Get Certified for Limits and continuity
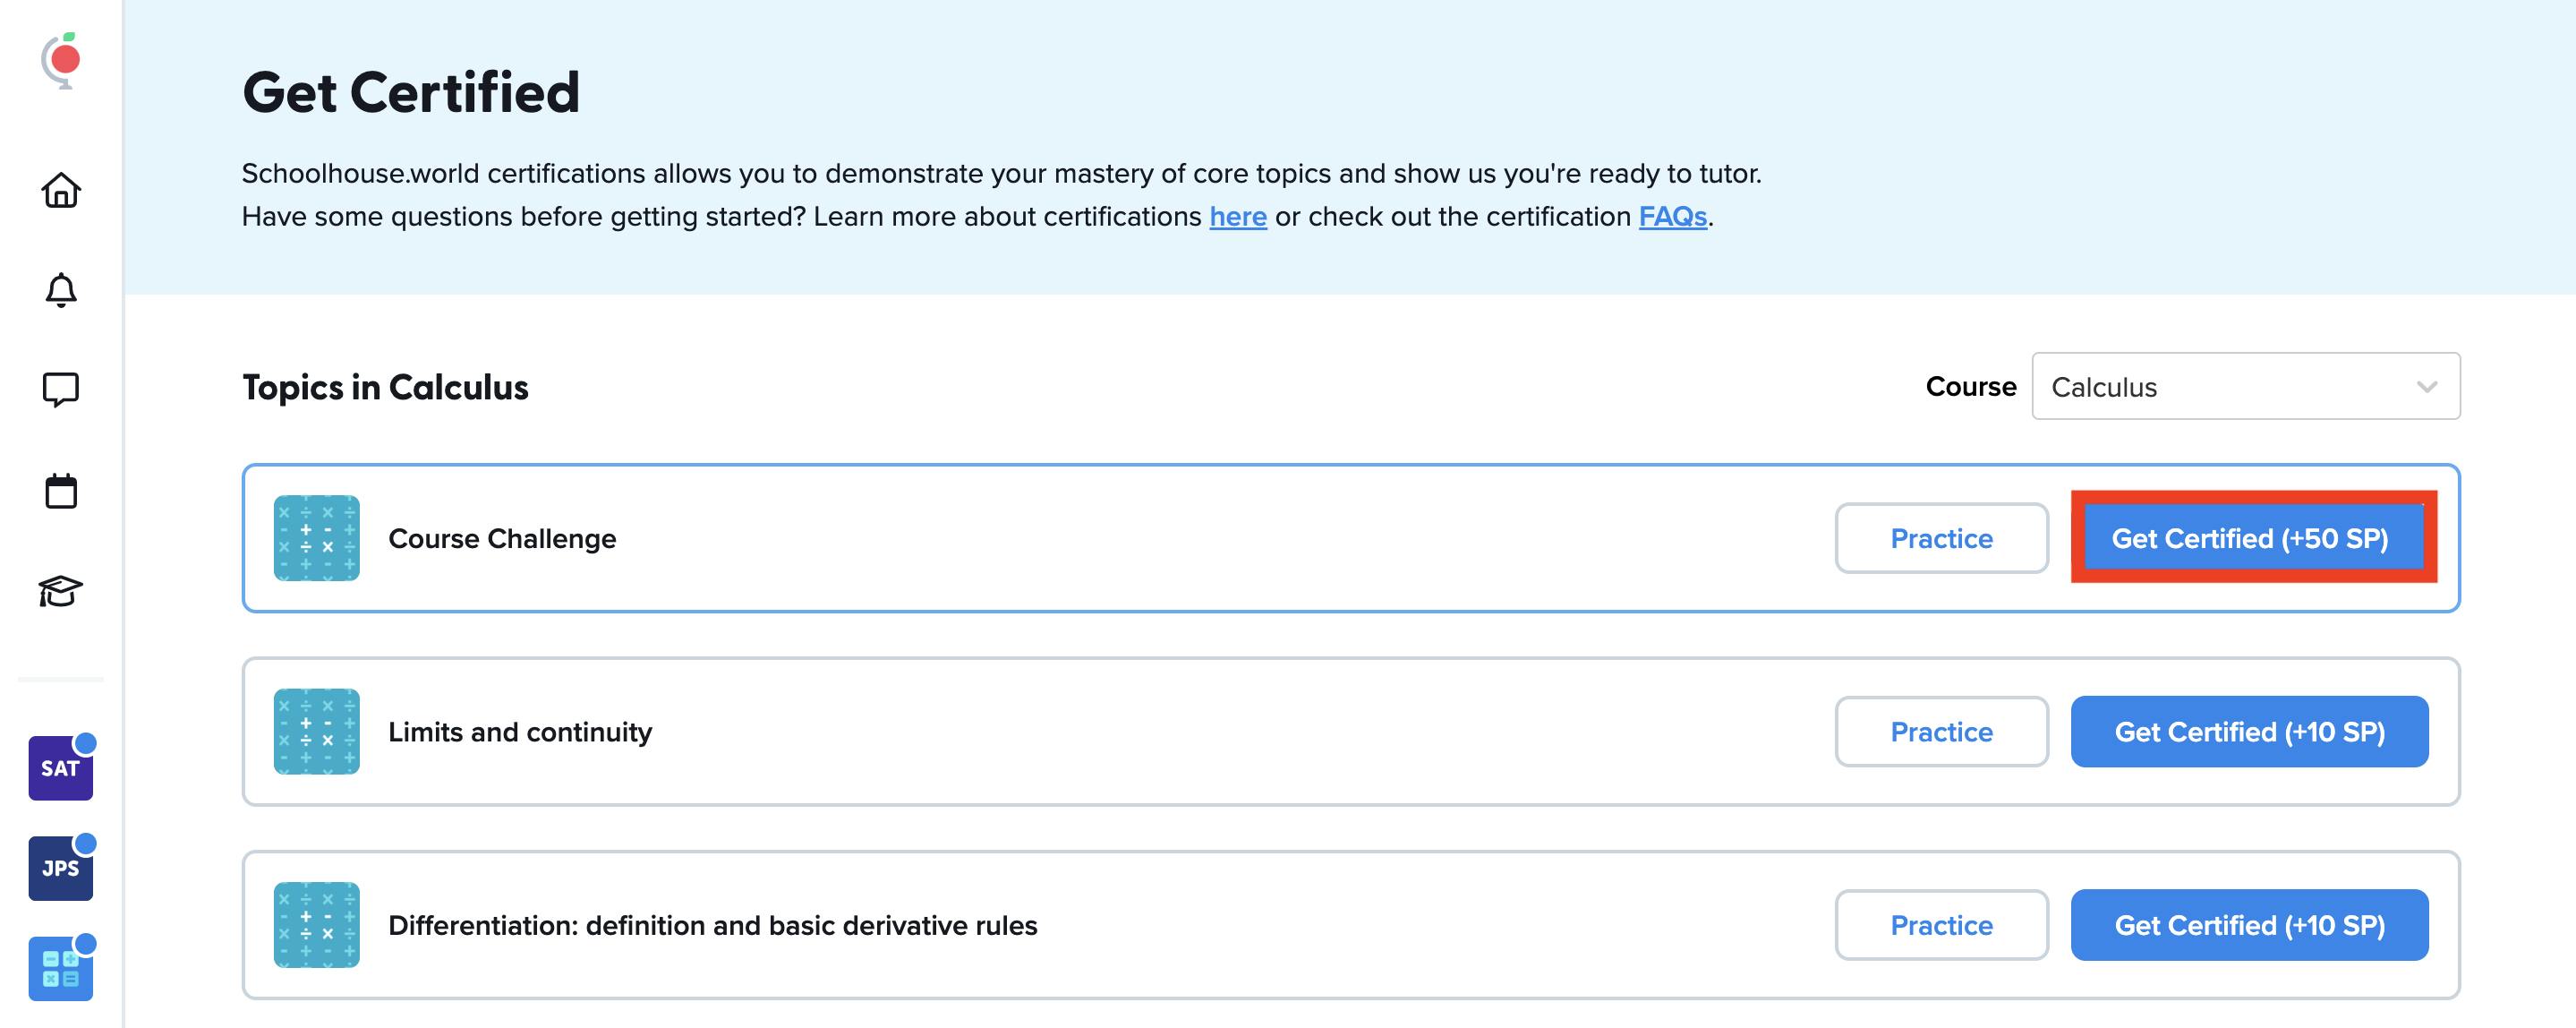This screenshot has width=2576, height=1028. point(2248,732)
